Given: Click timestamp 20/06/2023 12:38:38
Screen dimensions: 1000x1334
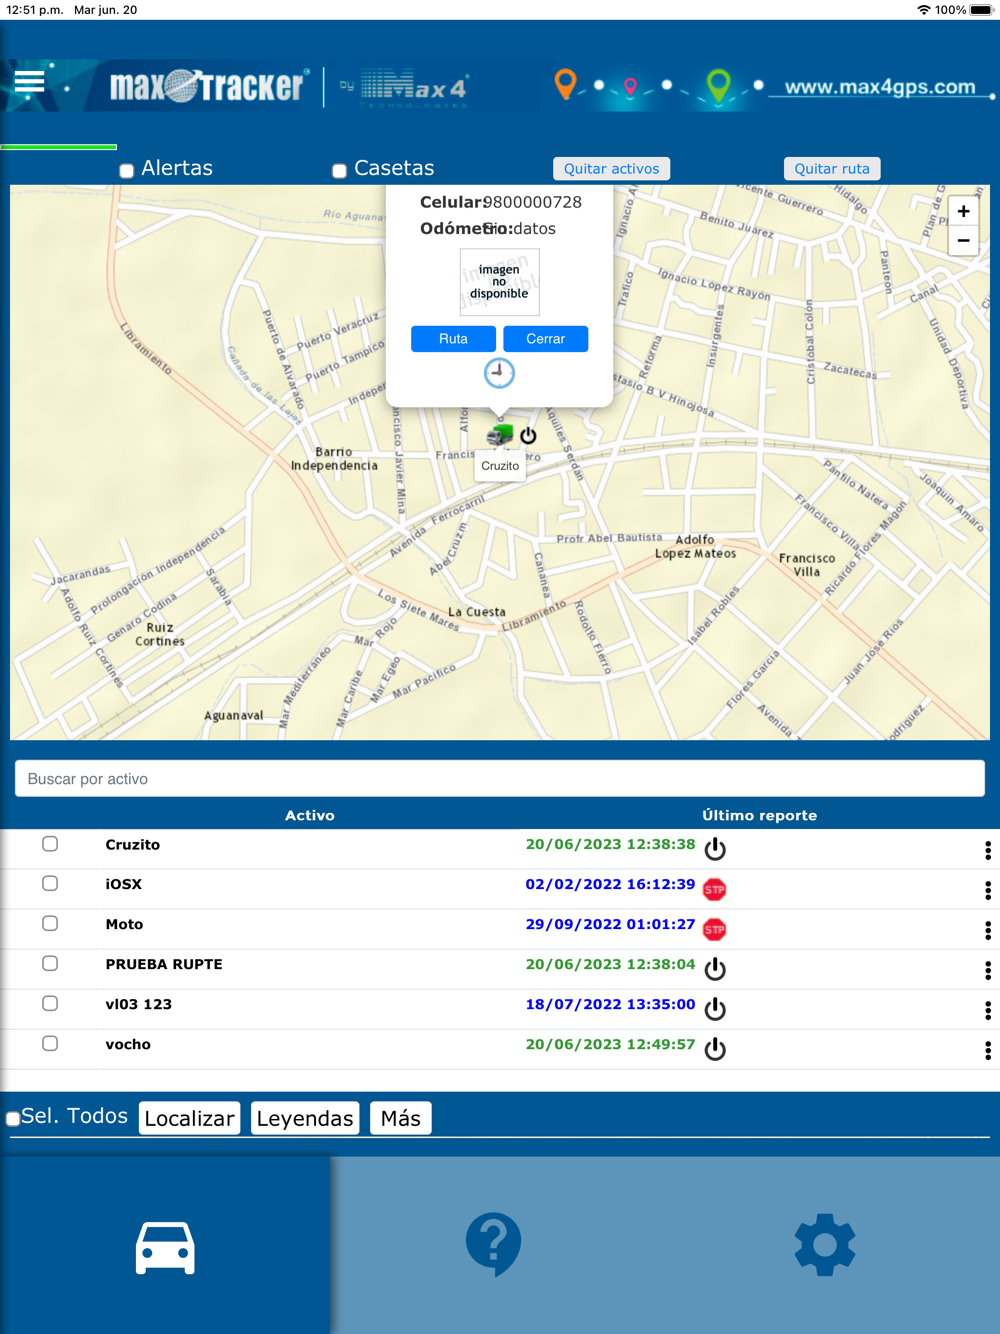Looking at the screenshot, I should tap(611, 845).
